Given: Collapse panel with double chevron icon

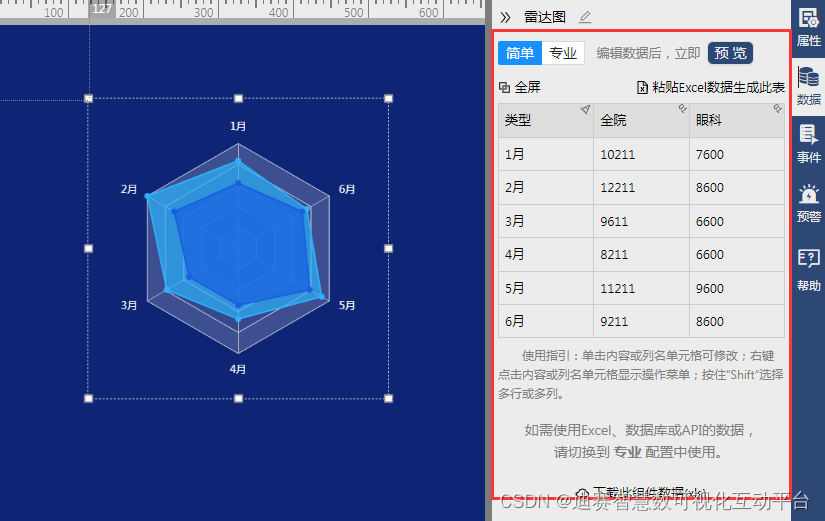Looking at the screenshot, I should click(505, 17).
